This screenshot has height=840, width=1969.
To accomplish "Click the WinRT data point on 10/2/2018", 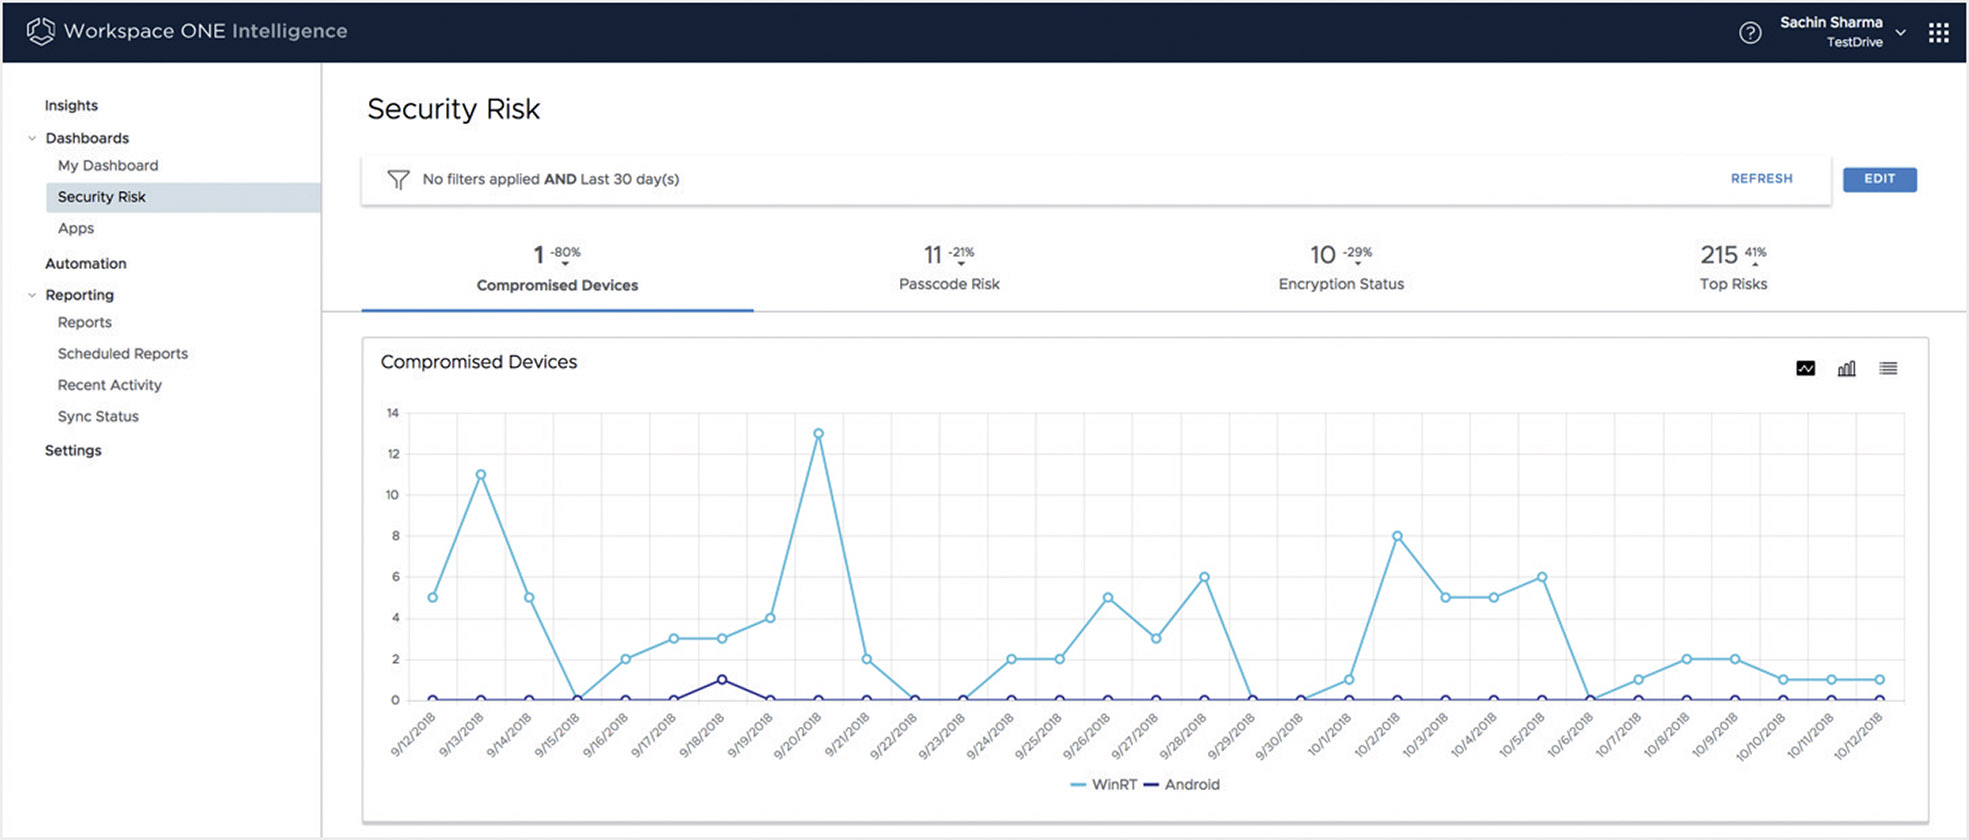I will (x=1397, y=536).
